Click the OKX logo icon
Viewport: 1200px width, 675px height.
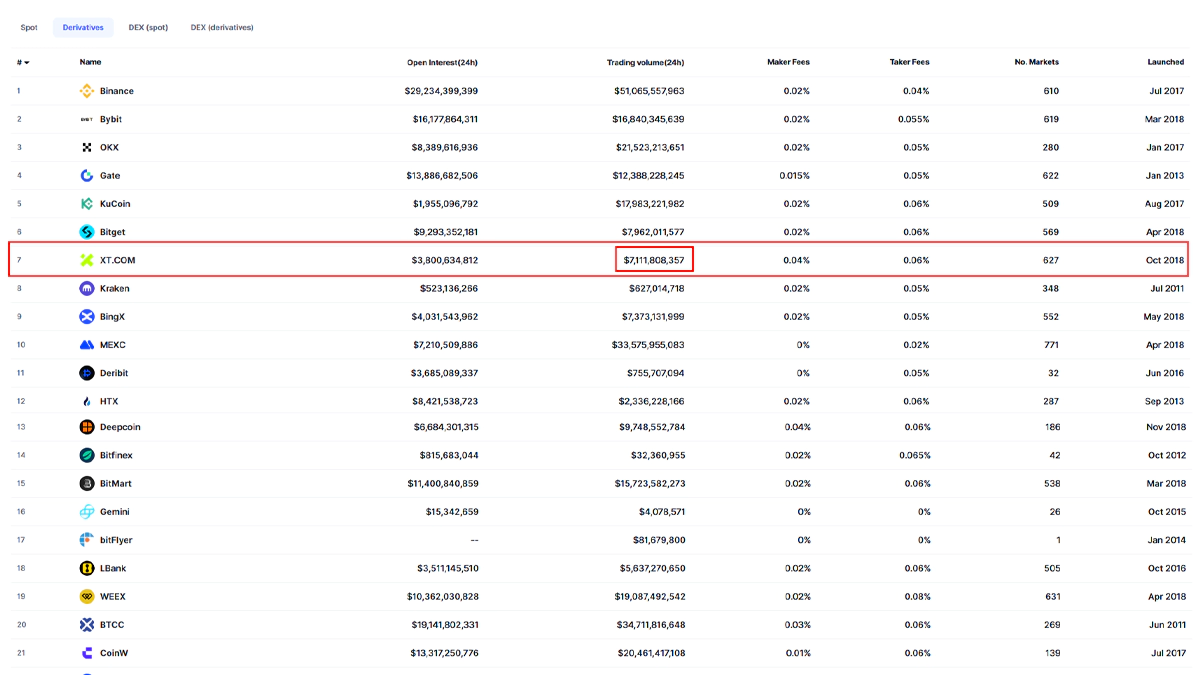(x=87, y=147)
